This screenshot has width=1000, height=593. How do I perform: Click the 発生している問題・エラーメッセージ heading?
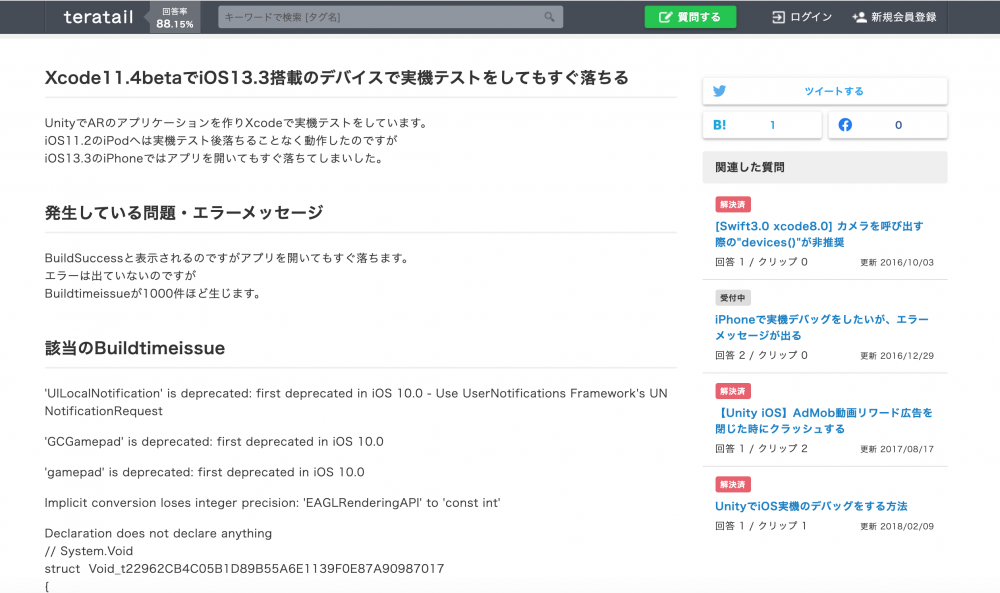coord(184,213)
